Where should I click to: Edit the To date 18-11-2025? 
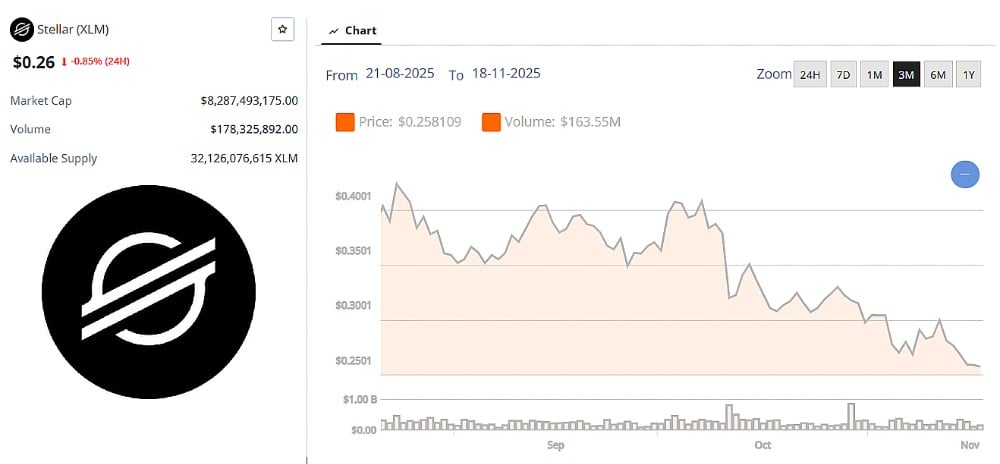click(x=507, y=75)
